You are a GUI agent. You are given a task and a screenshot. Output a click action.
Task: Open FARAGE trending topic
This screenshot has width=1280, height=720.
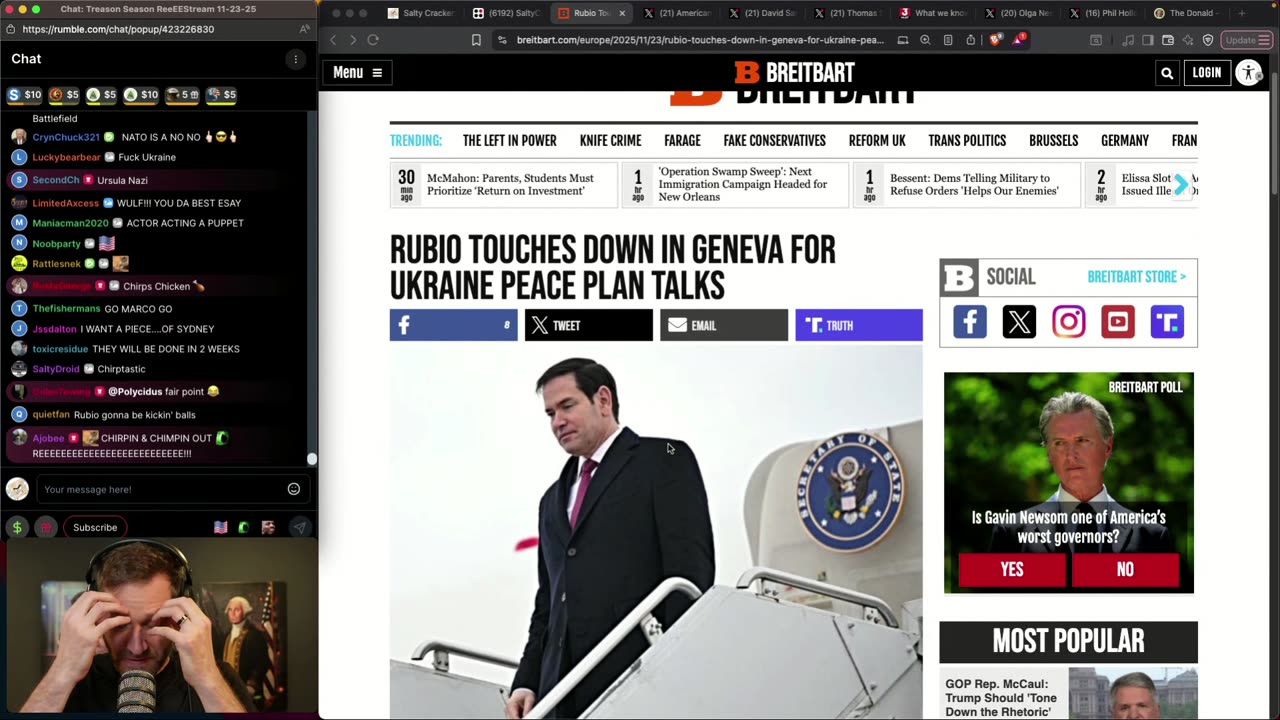tap(682, 141)
